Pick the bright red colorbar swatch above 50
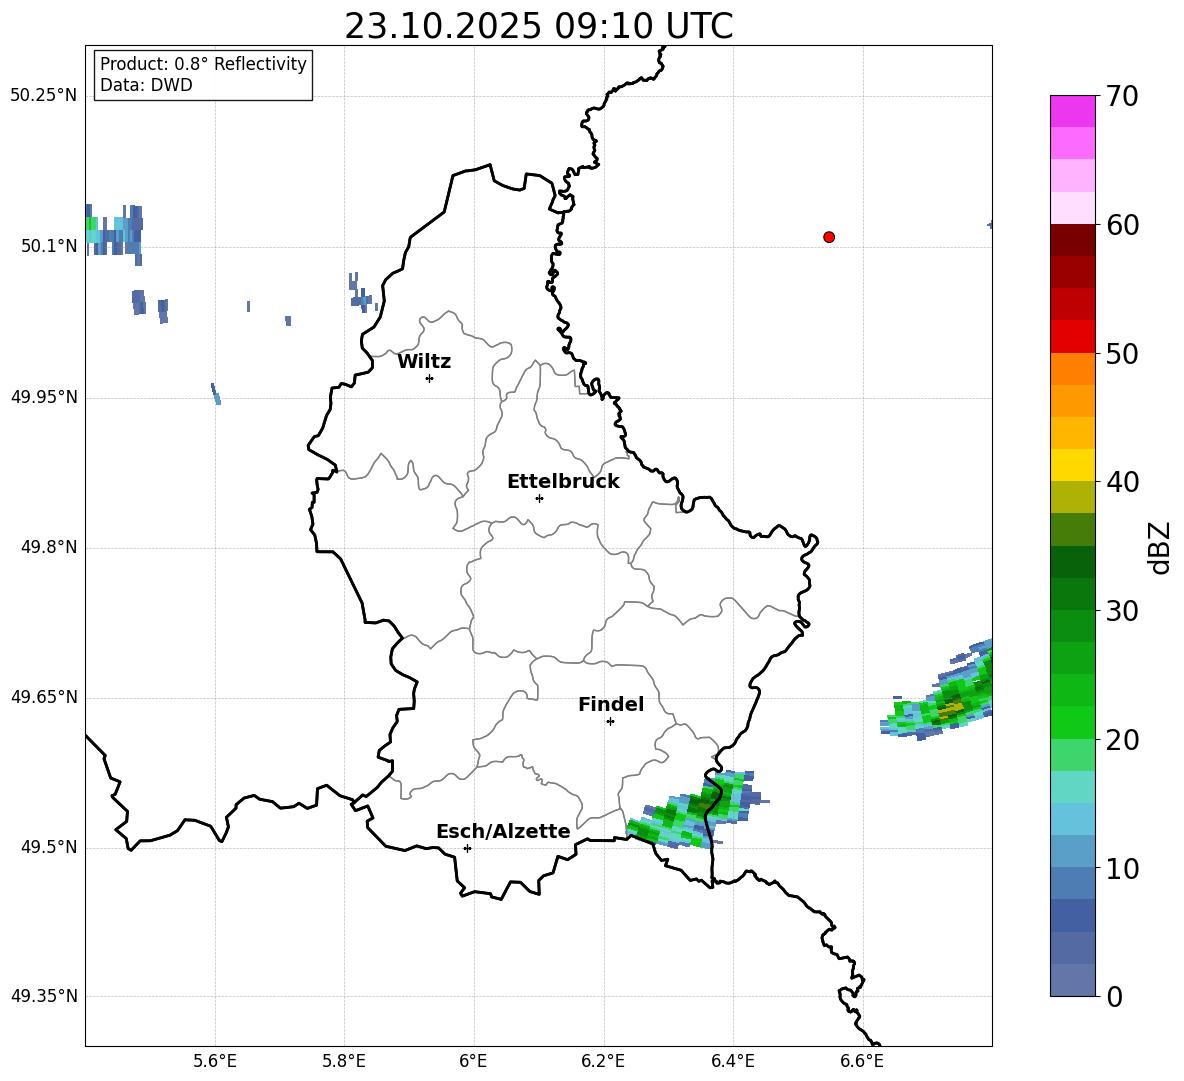The image size is (1184, 1081). coord(1073,336)
